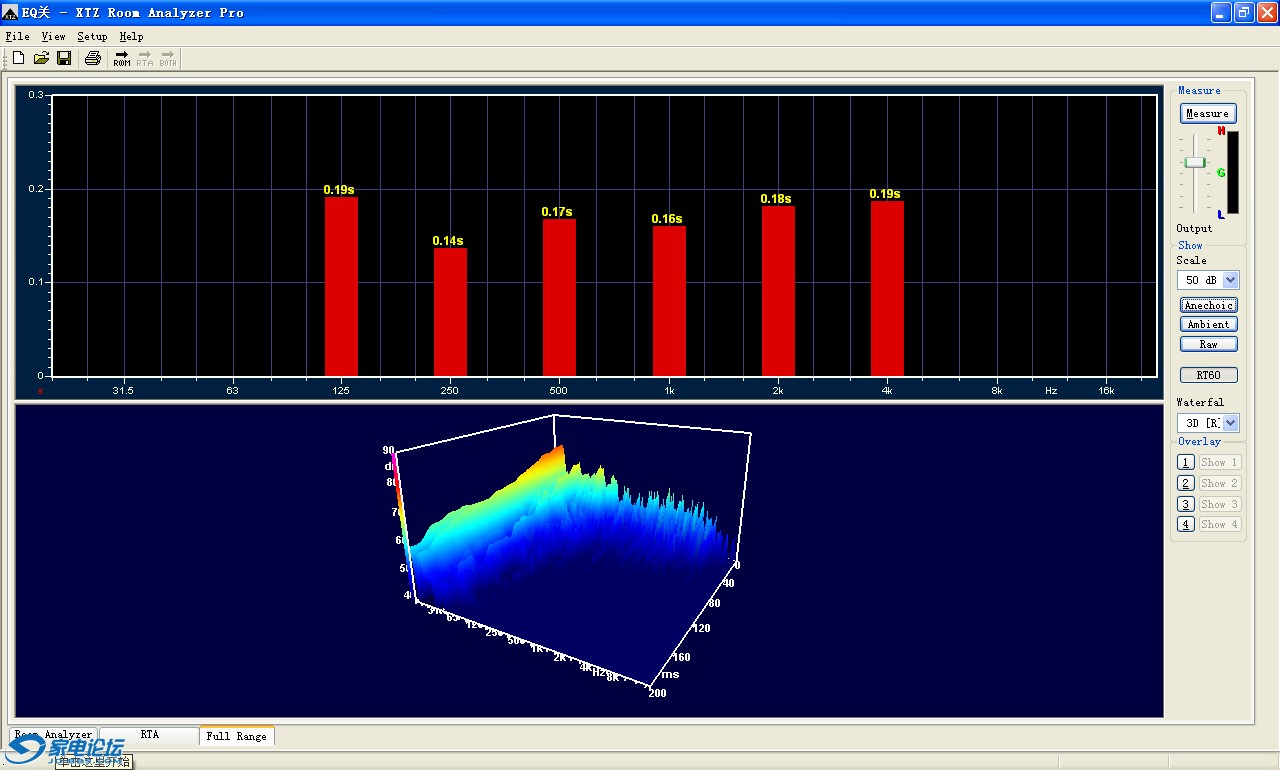The height and width of the screenshot is (770, 1280).
Task: Select the BOTH arrow toolbar button
Action: (x=168, y=58)
